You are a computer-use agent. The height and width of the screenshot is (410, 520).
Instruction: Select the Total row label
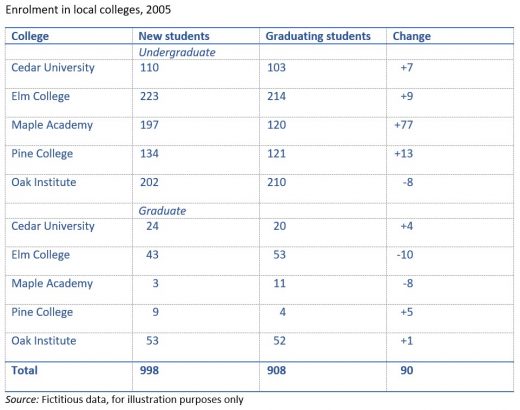(x=24, y=370)
